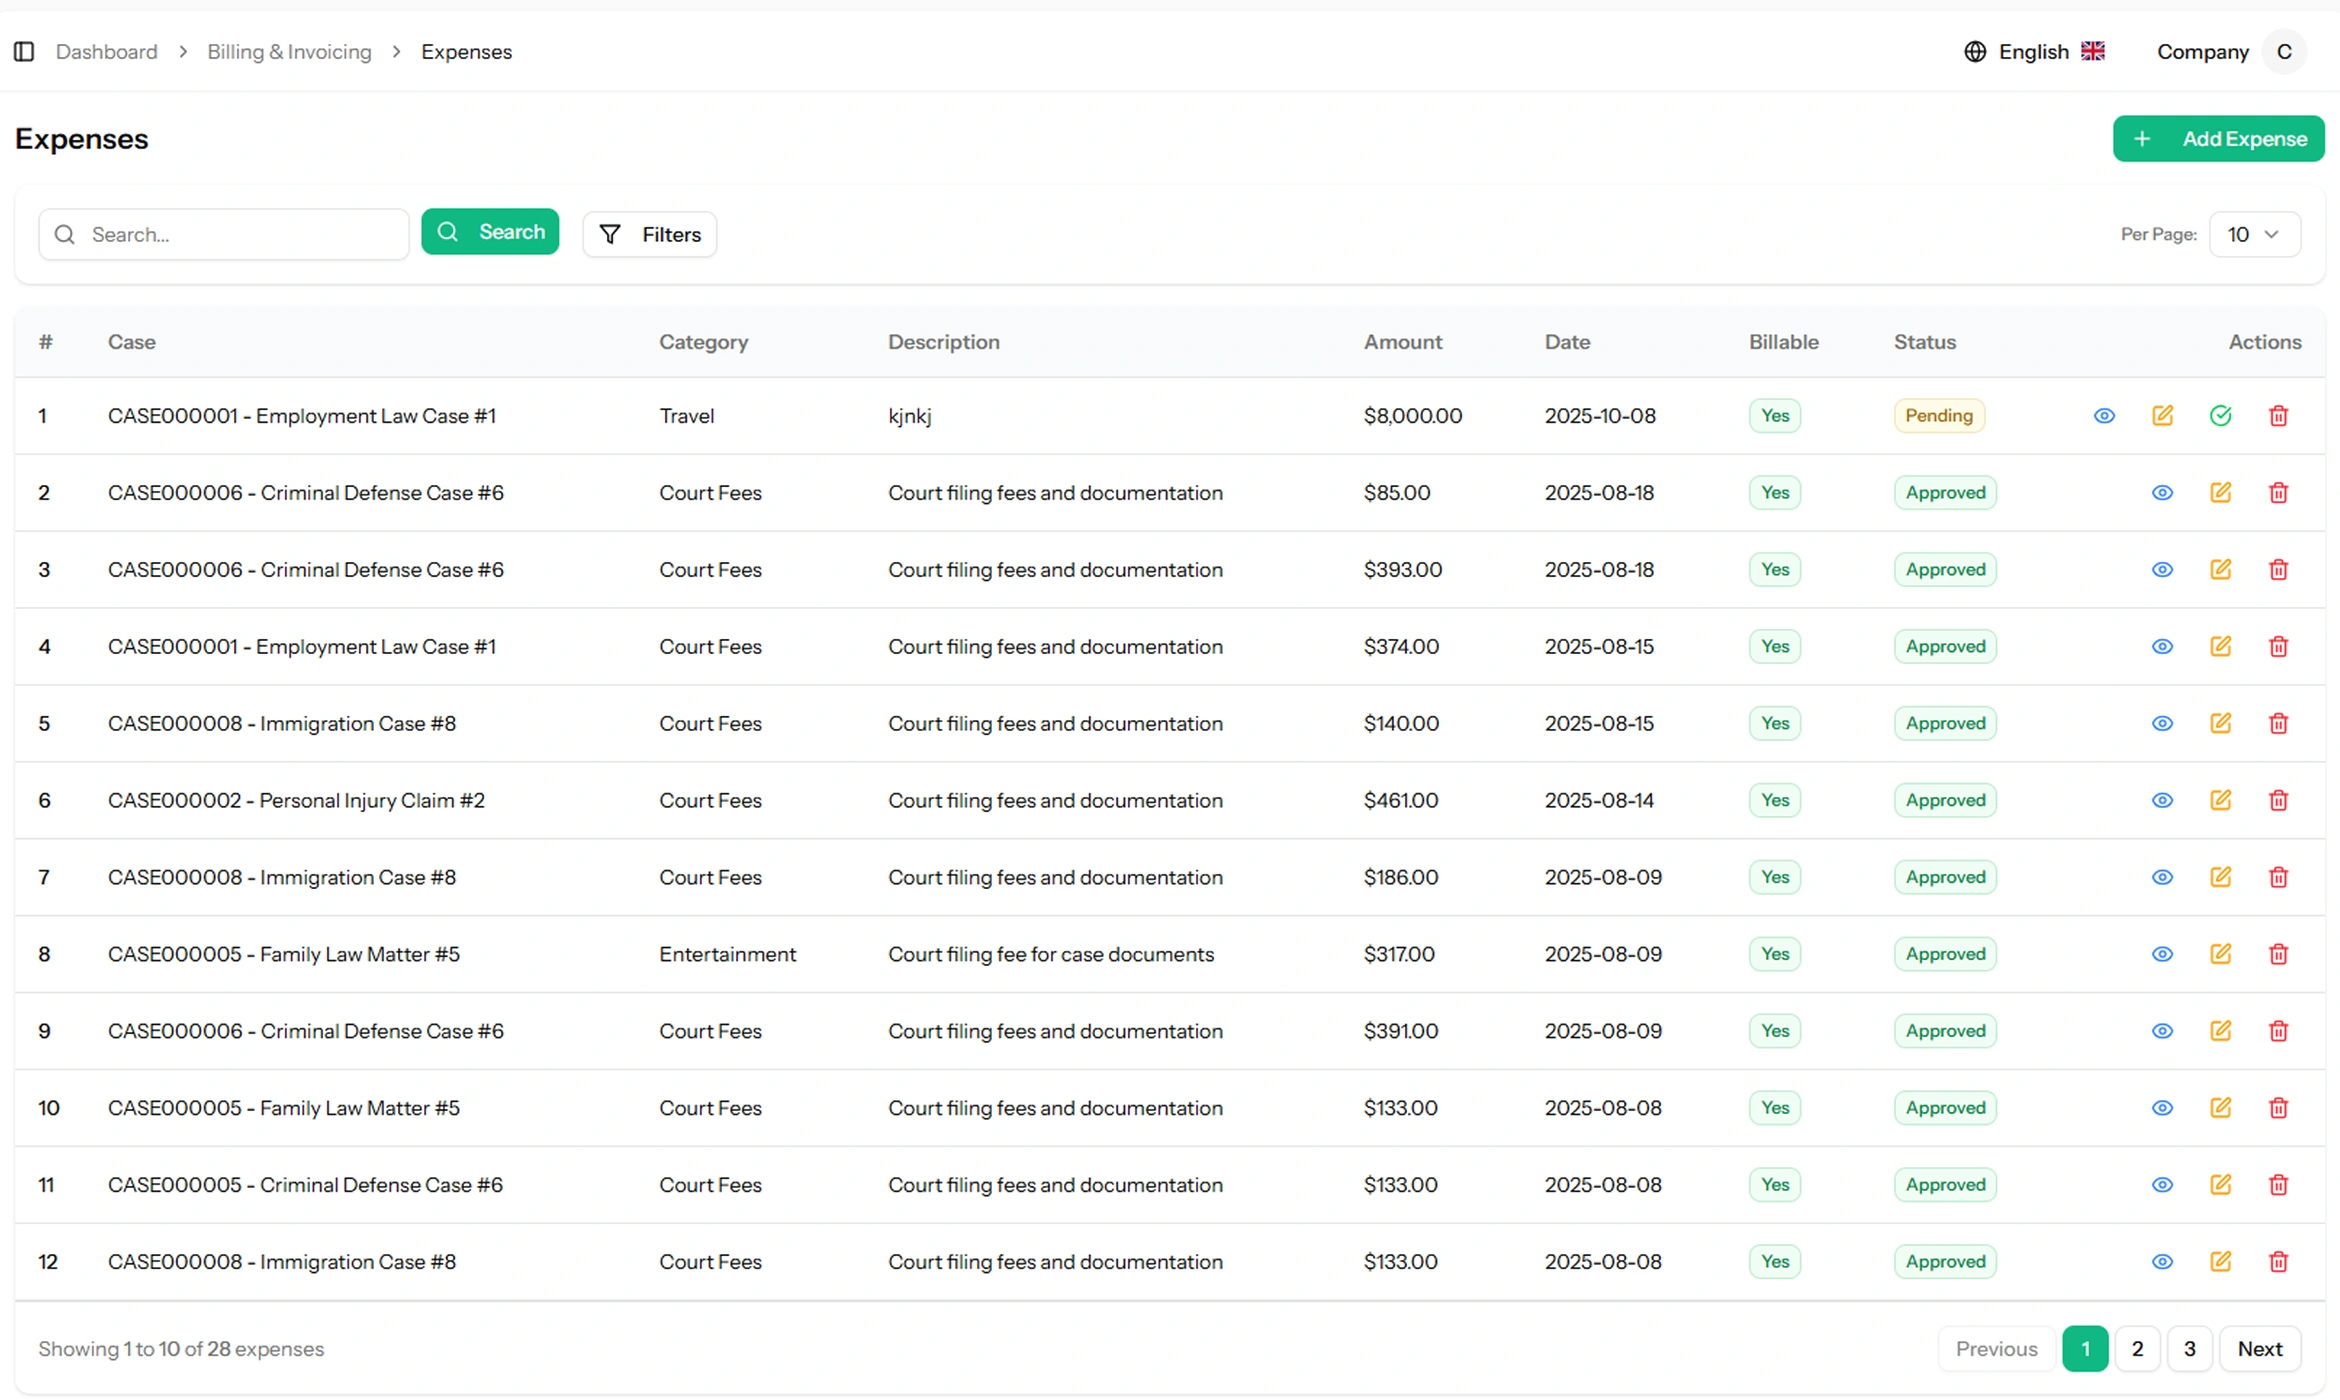
Task: Click into the Search expenses field
Action: point(240,234)
